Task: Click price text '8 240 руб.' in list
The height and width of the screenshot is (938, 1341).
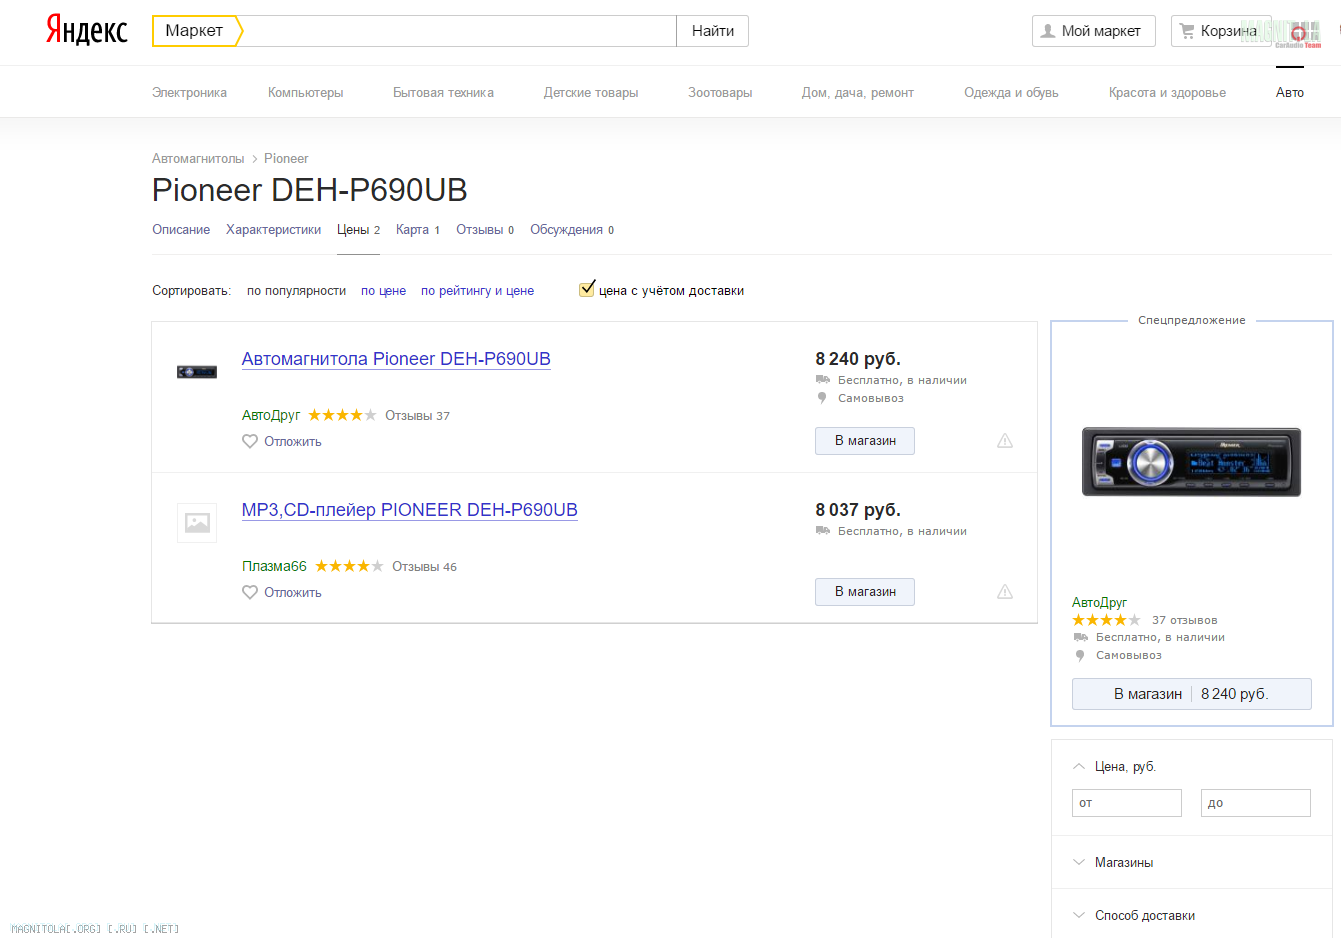Action: (858, 359)
